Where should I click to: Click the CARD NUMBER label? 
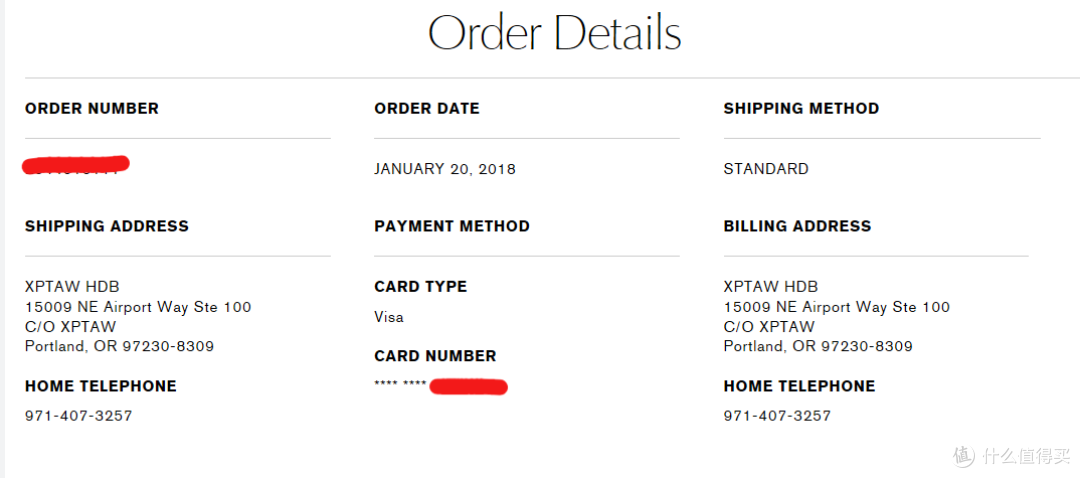coord(435,356)
